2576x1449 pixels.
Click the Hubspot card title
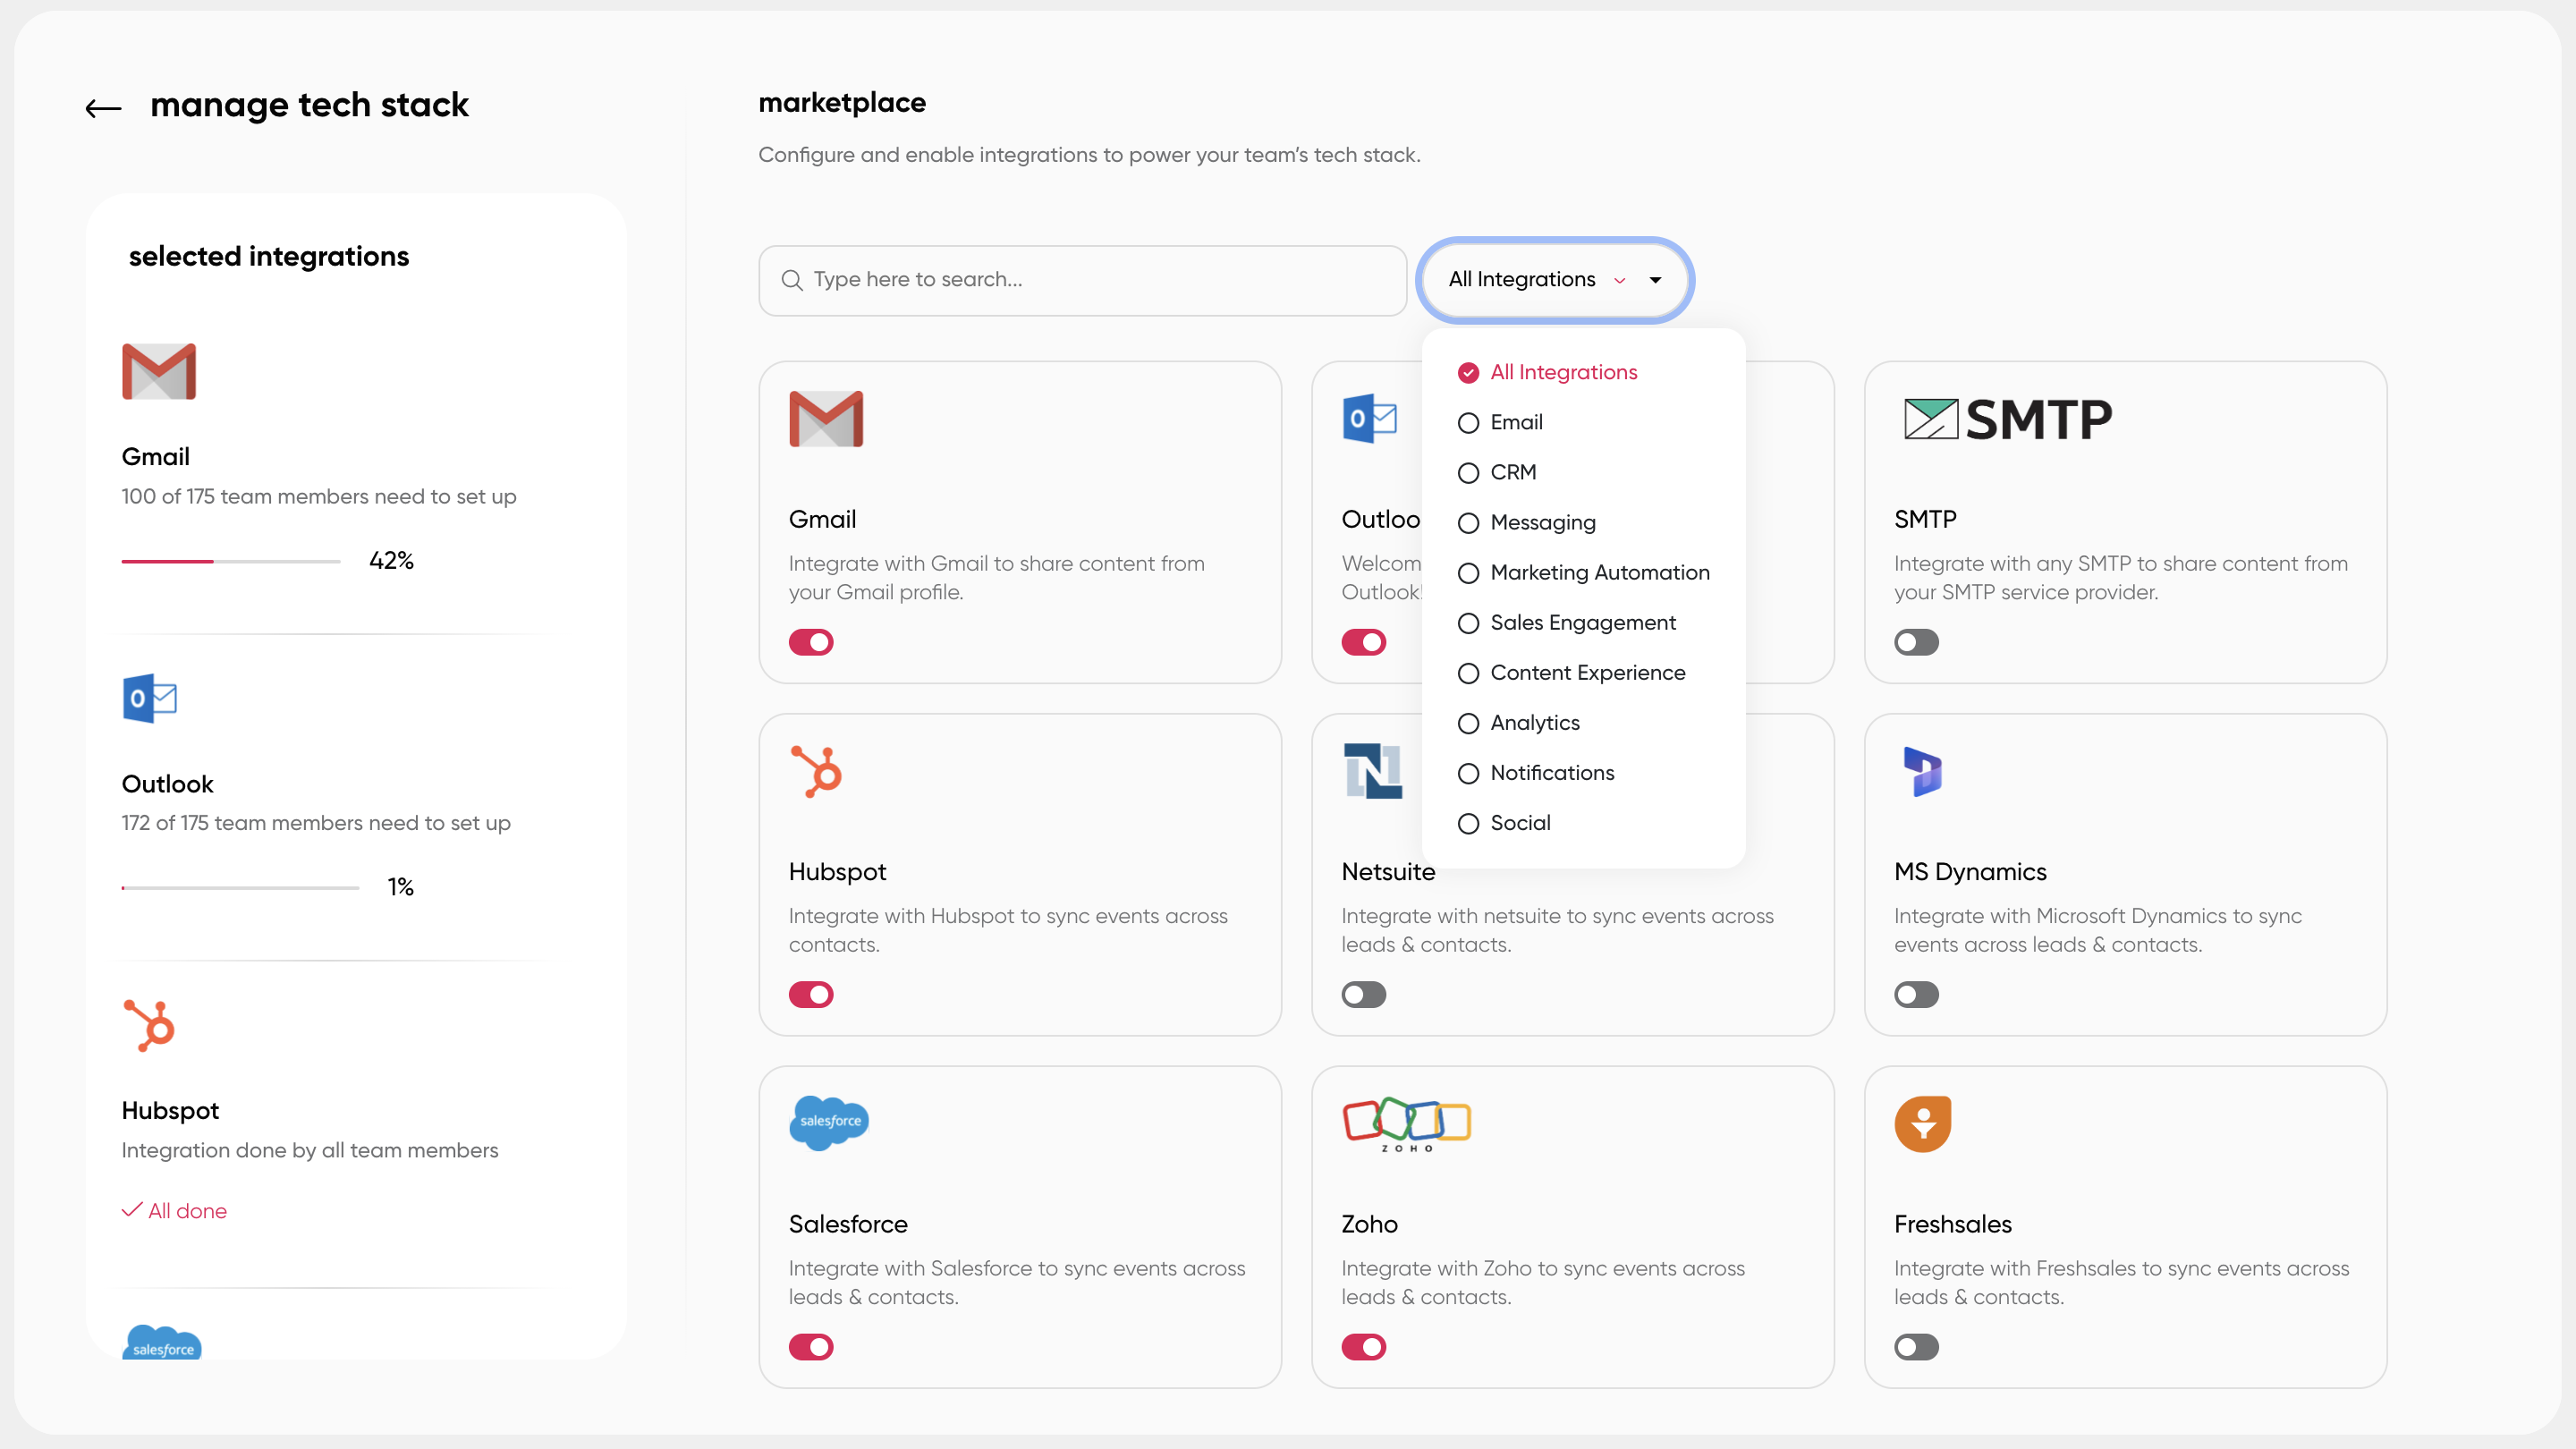837,871
